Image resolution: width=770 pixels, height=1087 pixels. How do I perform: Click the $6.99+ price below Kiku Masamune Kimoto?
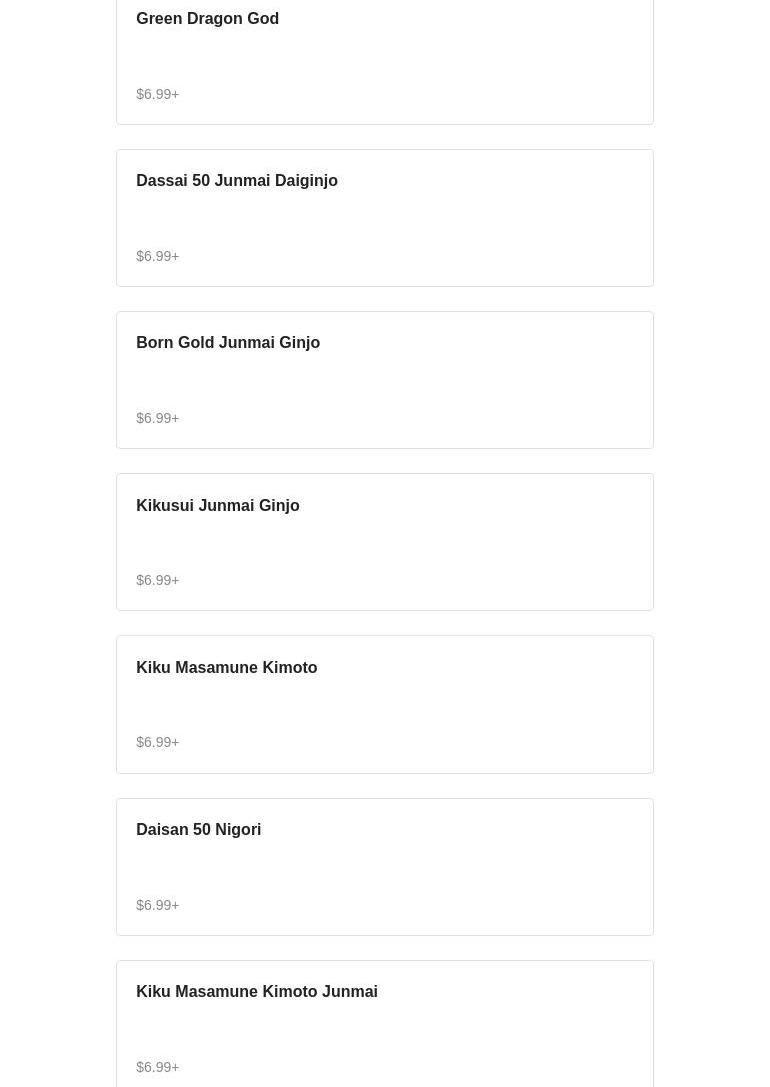(x=158, y=742)
